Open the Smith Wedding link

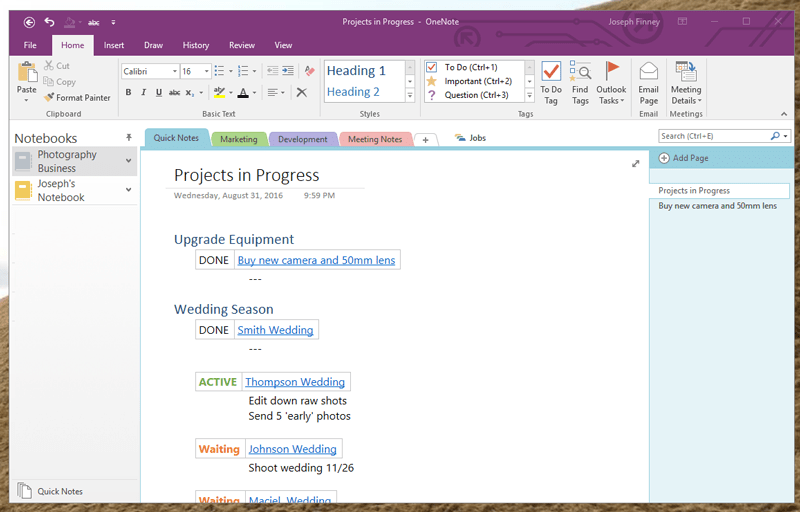(x=275, y=330)
